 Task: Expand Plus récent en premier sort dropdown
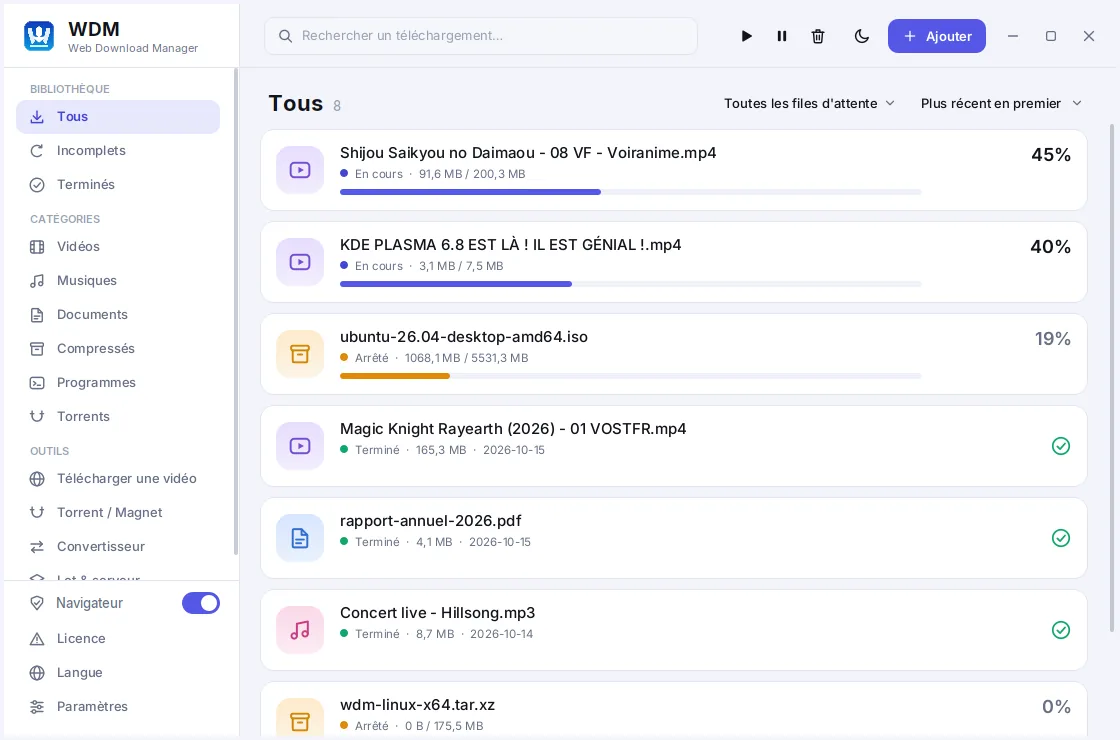tap(1001, 104)
